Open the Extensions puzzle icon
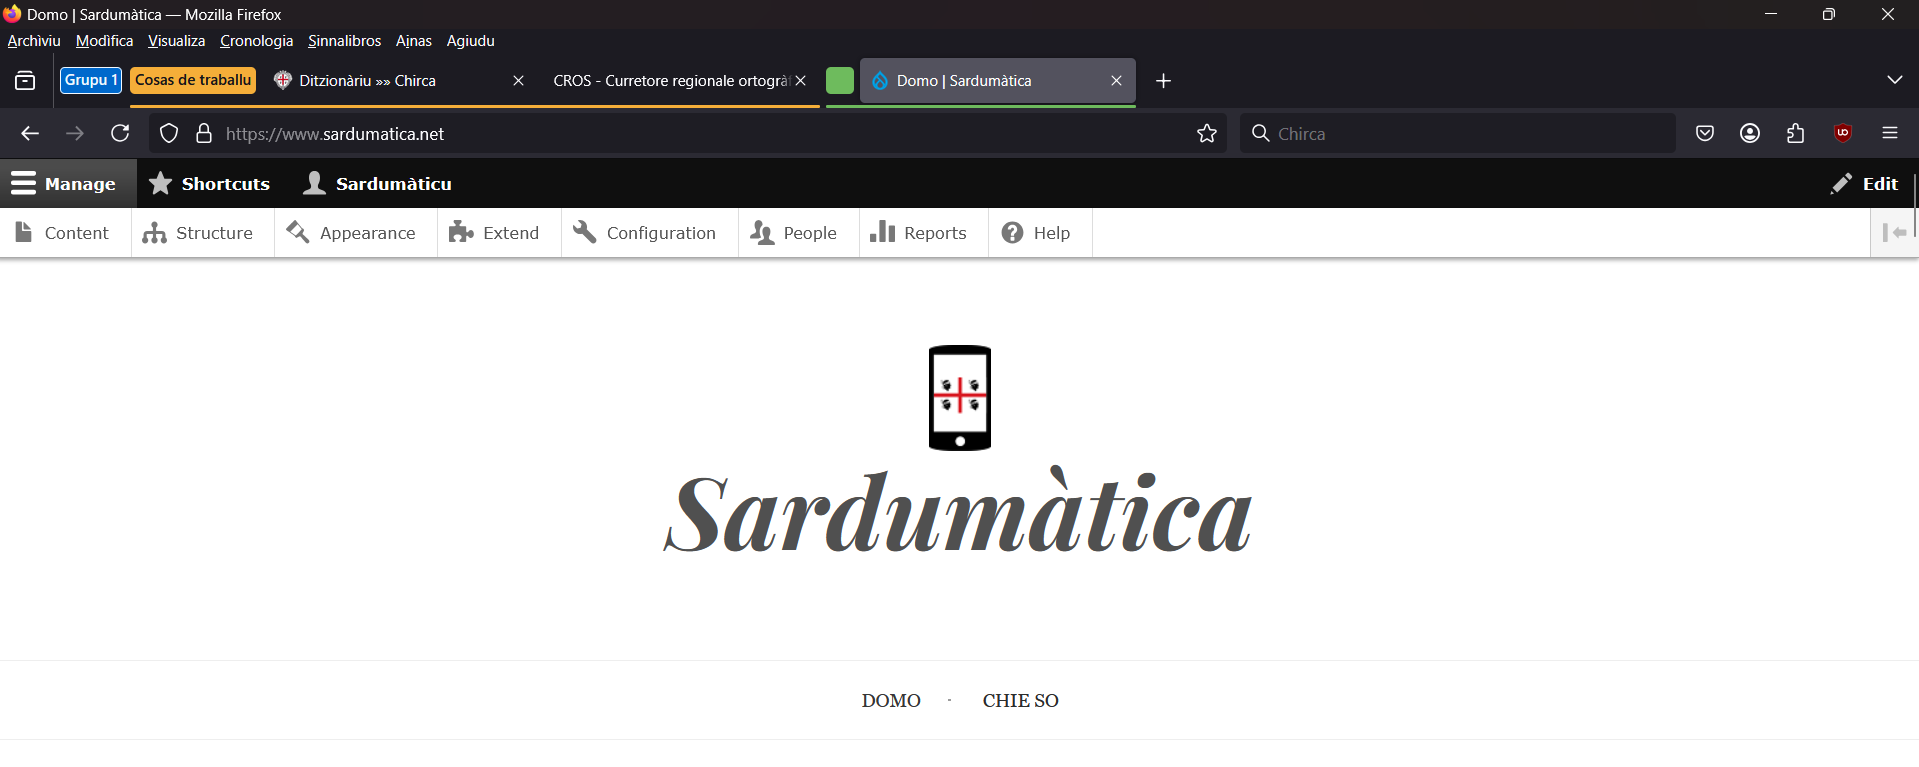Screen dimensions: 1919x767 [x=1796, y=133]
